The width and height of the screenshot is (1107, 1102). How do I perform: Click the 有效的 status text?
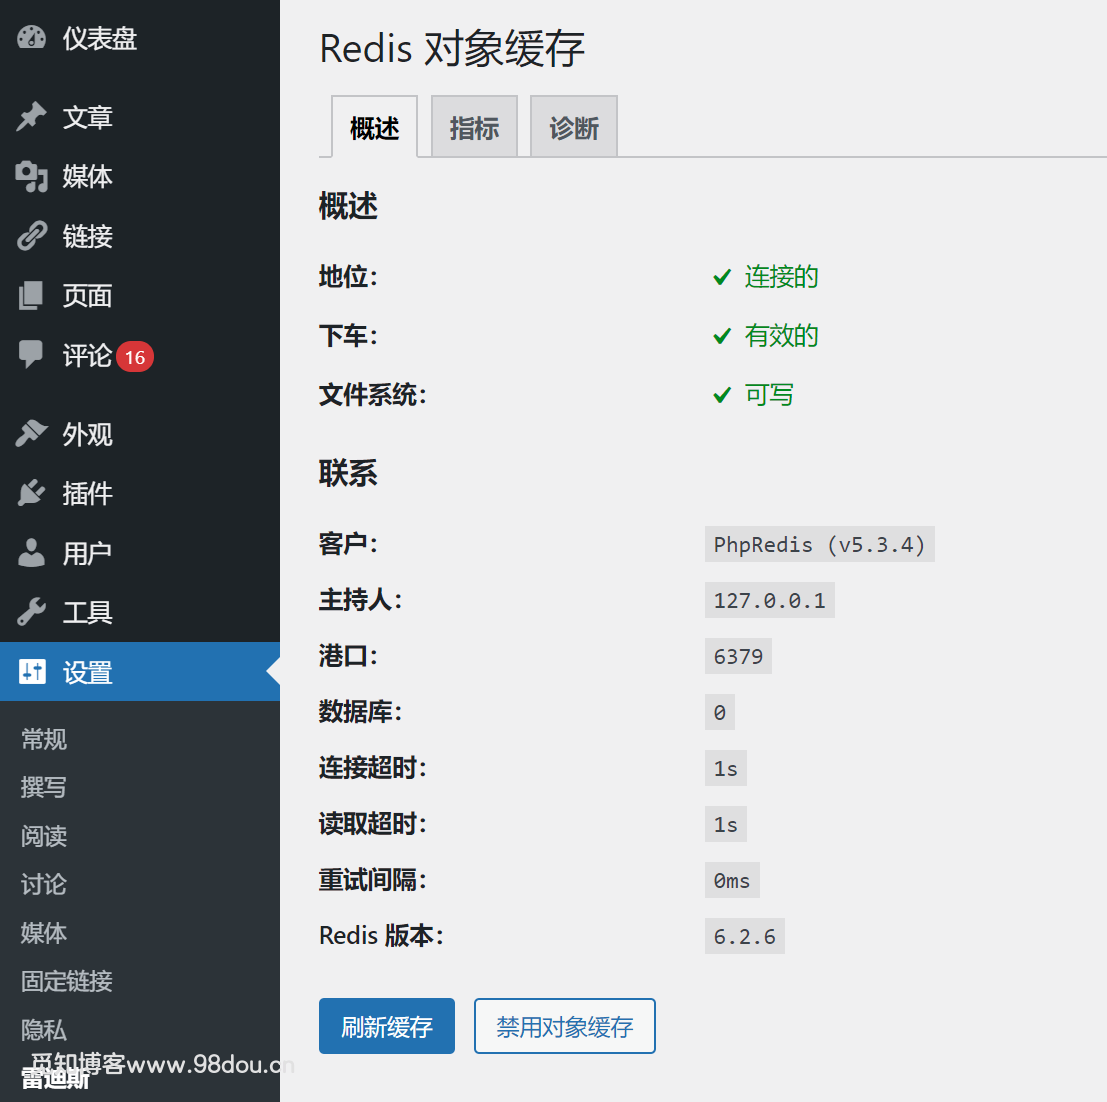pos(782,336)
